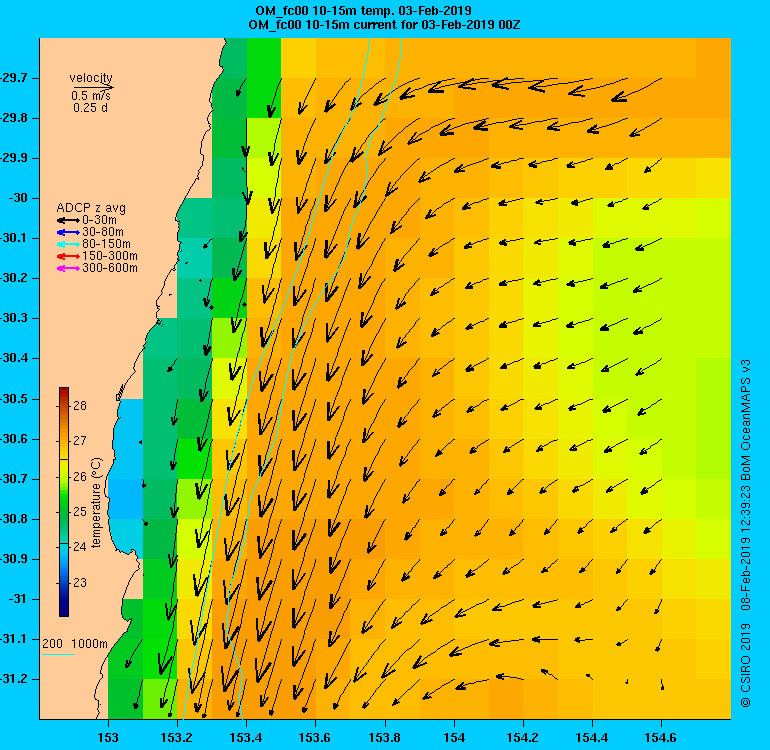Click the subtitle 'OM_fc00 10-15m current for 03-Feb-2019 00Z'
Viewport: 770px width, 750px height.
(384, 25)
